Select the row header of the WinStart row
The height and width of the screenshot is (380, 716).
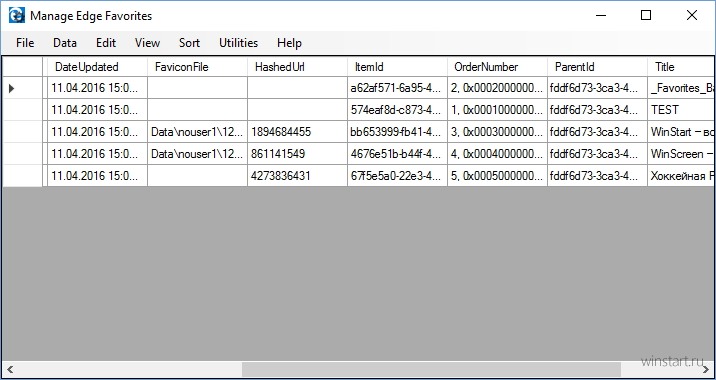(x=22, y=132)
